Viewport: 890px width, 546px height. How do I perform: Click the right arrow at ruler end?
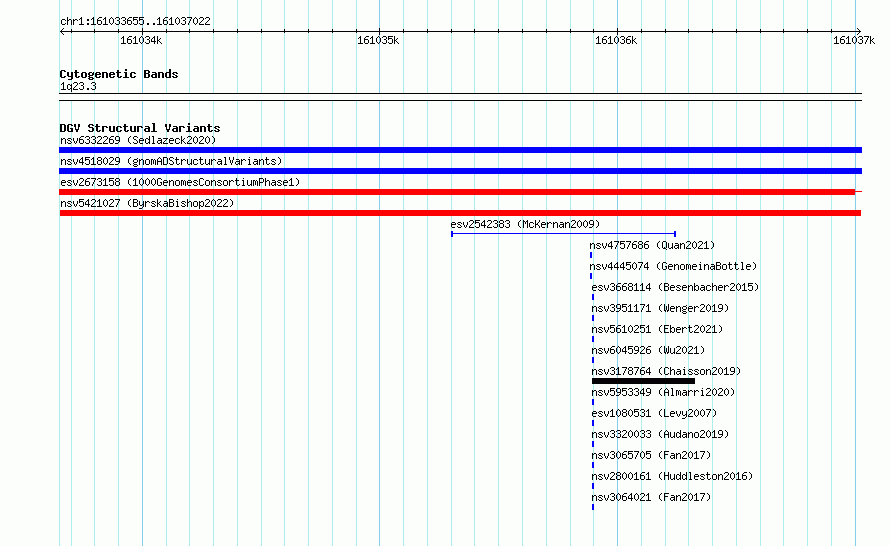[858, 31]
